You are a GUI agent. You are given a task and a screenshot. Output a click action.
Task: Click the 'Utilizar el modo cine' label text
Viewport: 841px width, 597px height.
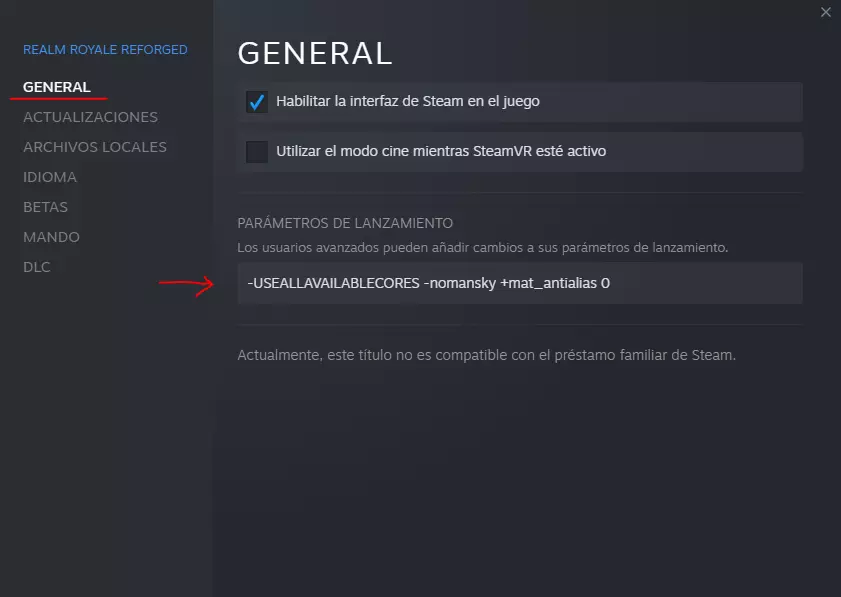tap(441, 152)
